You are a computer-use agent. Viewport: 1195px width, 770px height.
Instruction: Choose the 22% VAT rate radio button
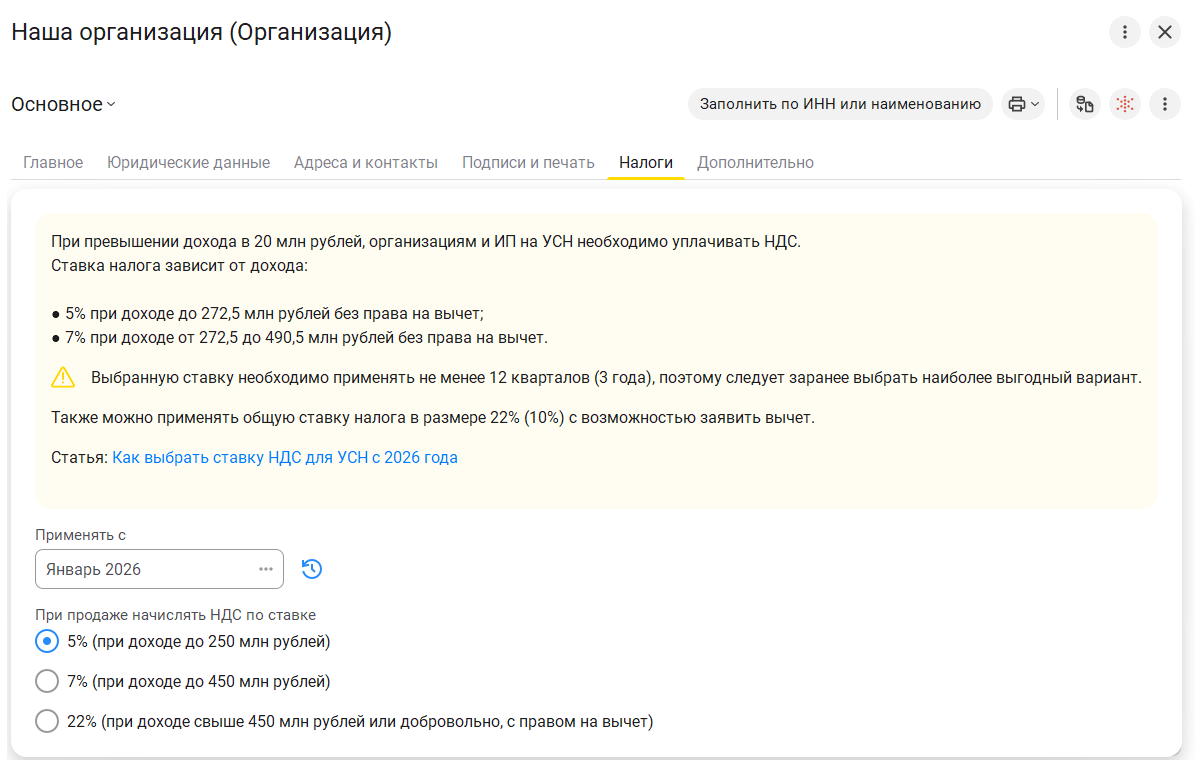[47, 721]
